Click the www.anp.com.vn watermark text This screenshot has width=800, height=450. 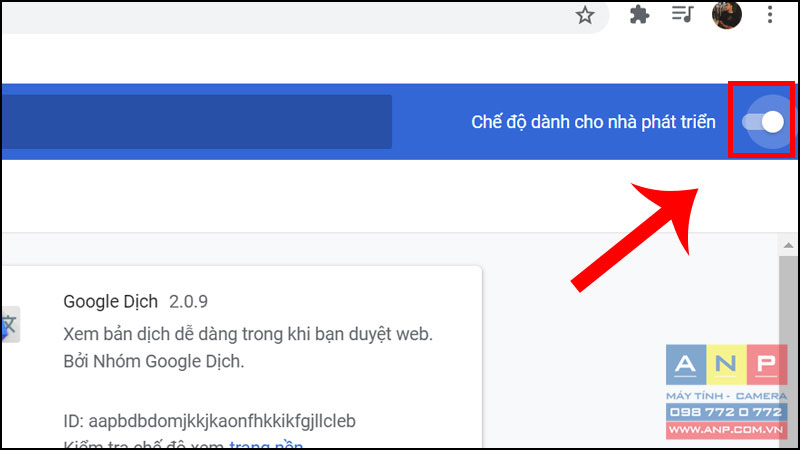click(726, 430)
